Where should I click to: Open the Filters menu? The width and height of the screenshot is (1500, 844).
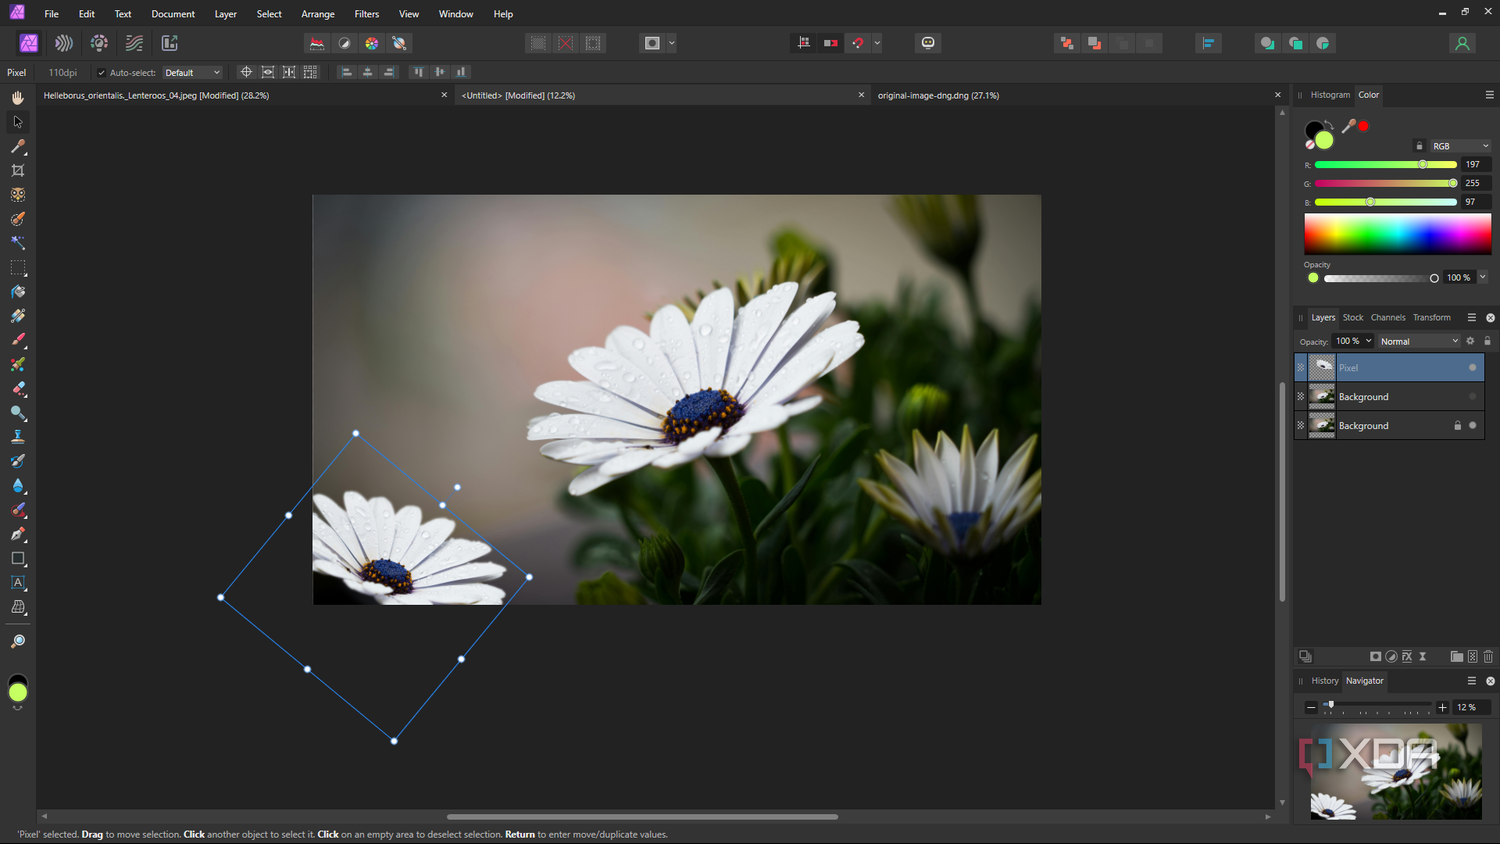pyautogui.click(x=367, y=14)
